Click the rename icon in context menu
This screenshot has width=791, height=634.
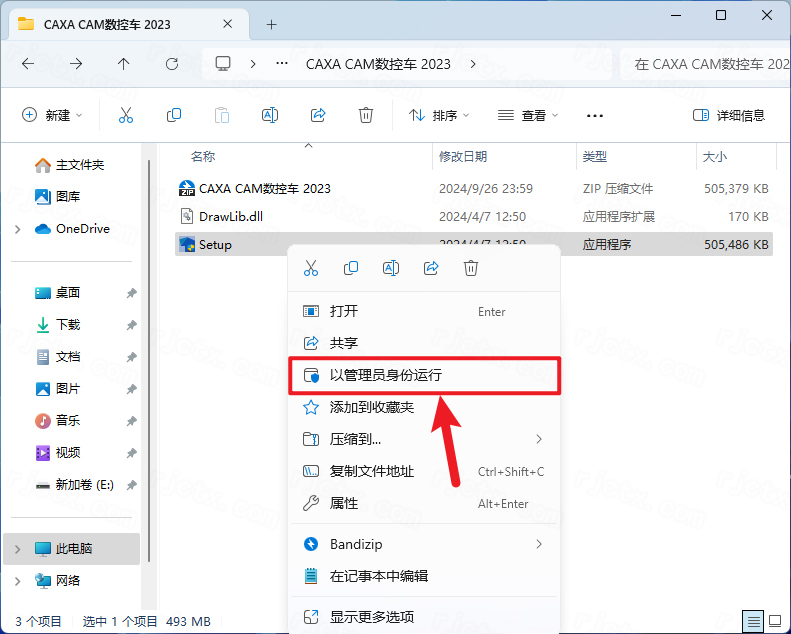(x=391, y=268)
